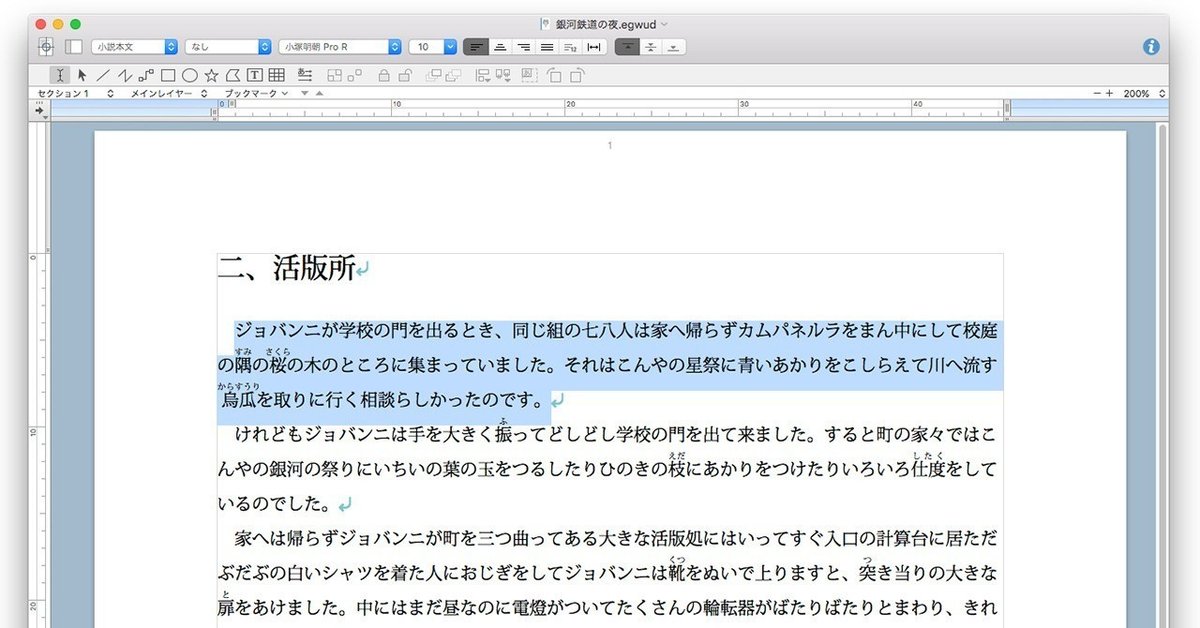Viewport: 1200px width, 628px height.
Task: Open the 200% zoom level dropdown
Action: (1144, 93)
